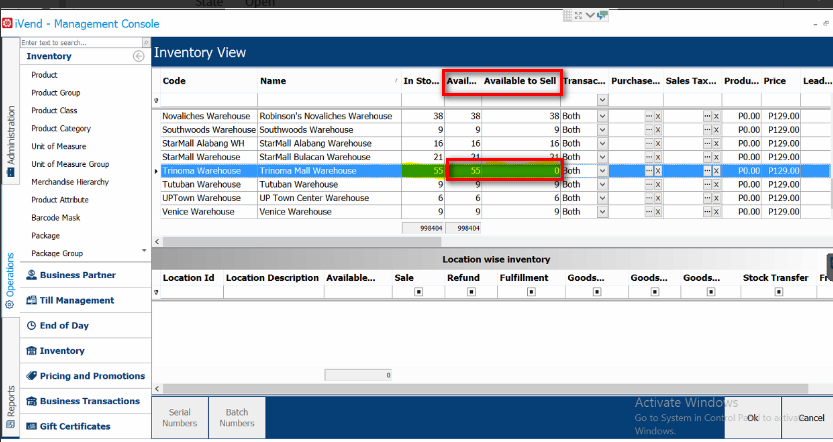833x442 pixels.
Task: Click horizontal scrollbar thumb under inventory grid
Action: [x=302, y=242]
